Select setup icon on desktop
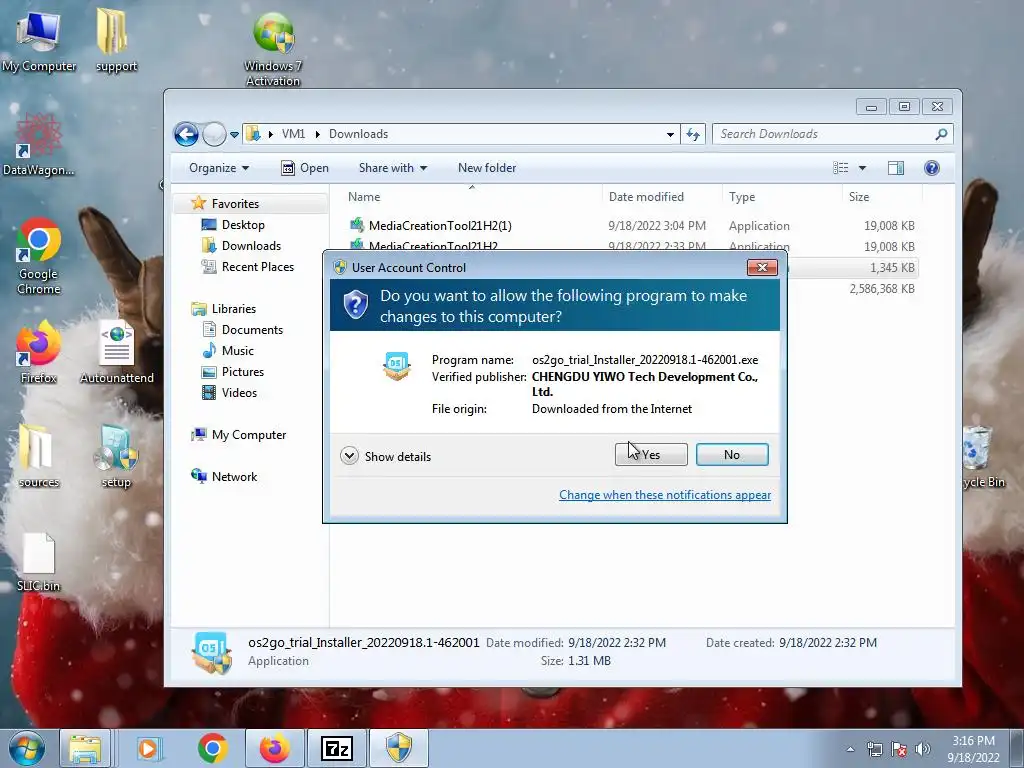Image resolution: width=1024 pixels, height=768 pixels. pyautogui.click(x=116, y=456)
